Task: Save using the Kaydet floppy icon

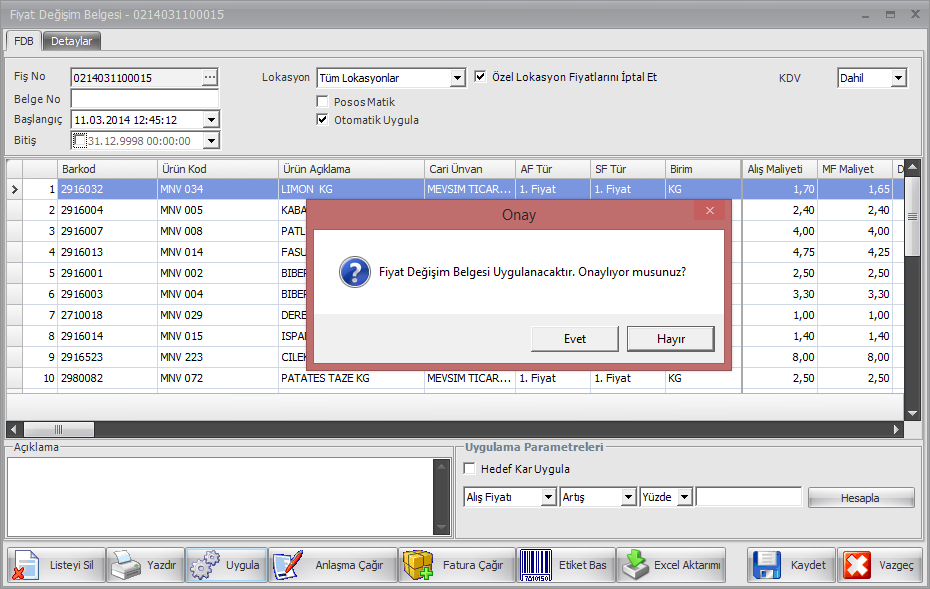Action: click(x=767, y=566)
